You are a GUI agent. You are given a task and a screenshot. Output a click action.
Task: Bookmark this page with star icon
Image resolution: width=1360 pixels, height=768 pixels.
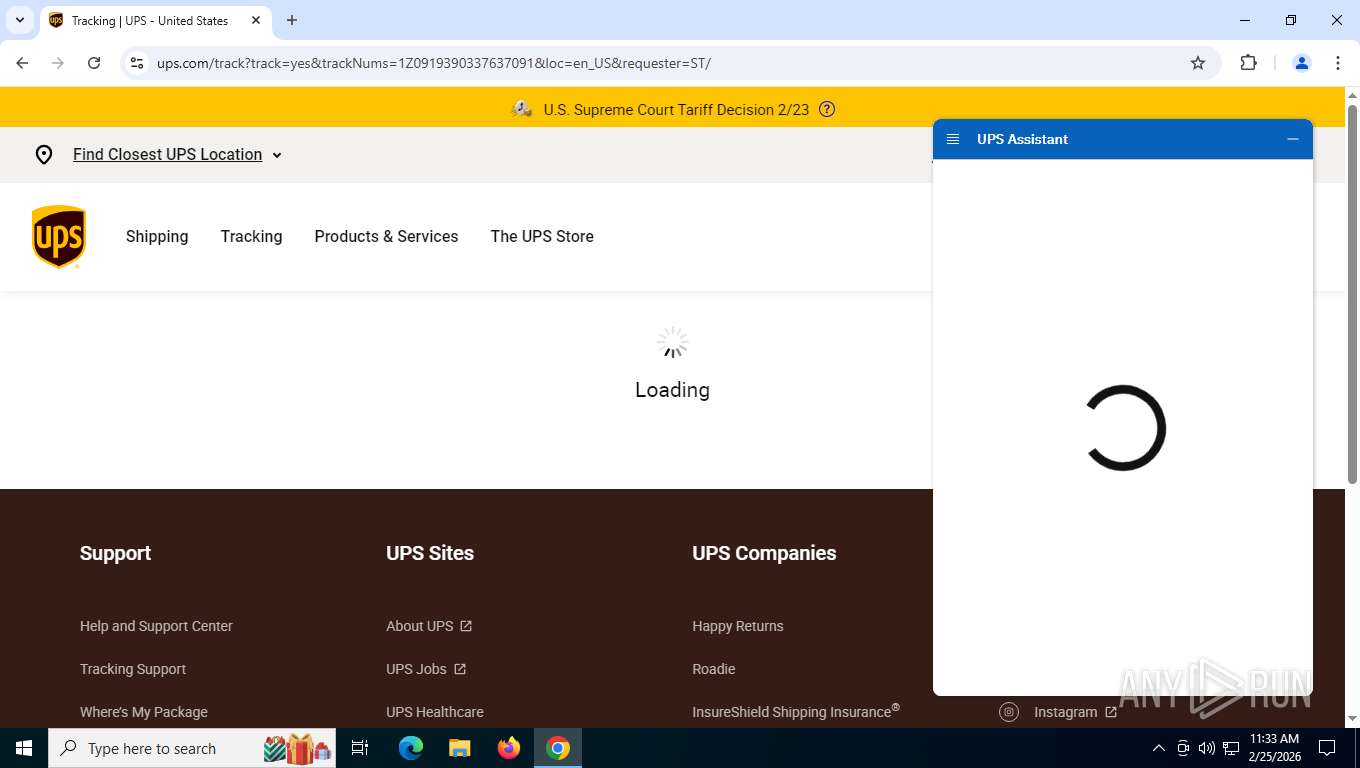pos(1198,63)
